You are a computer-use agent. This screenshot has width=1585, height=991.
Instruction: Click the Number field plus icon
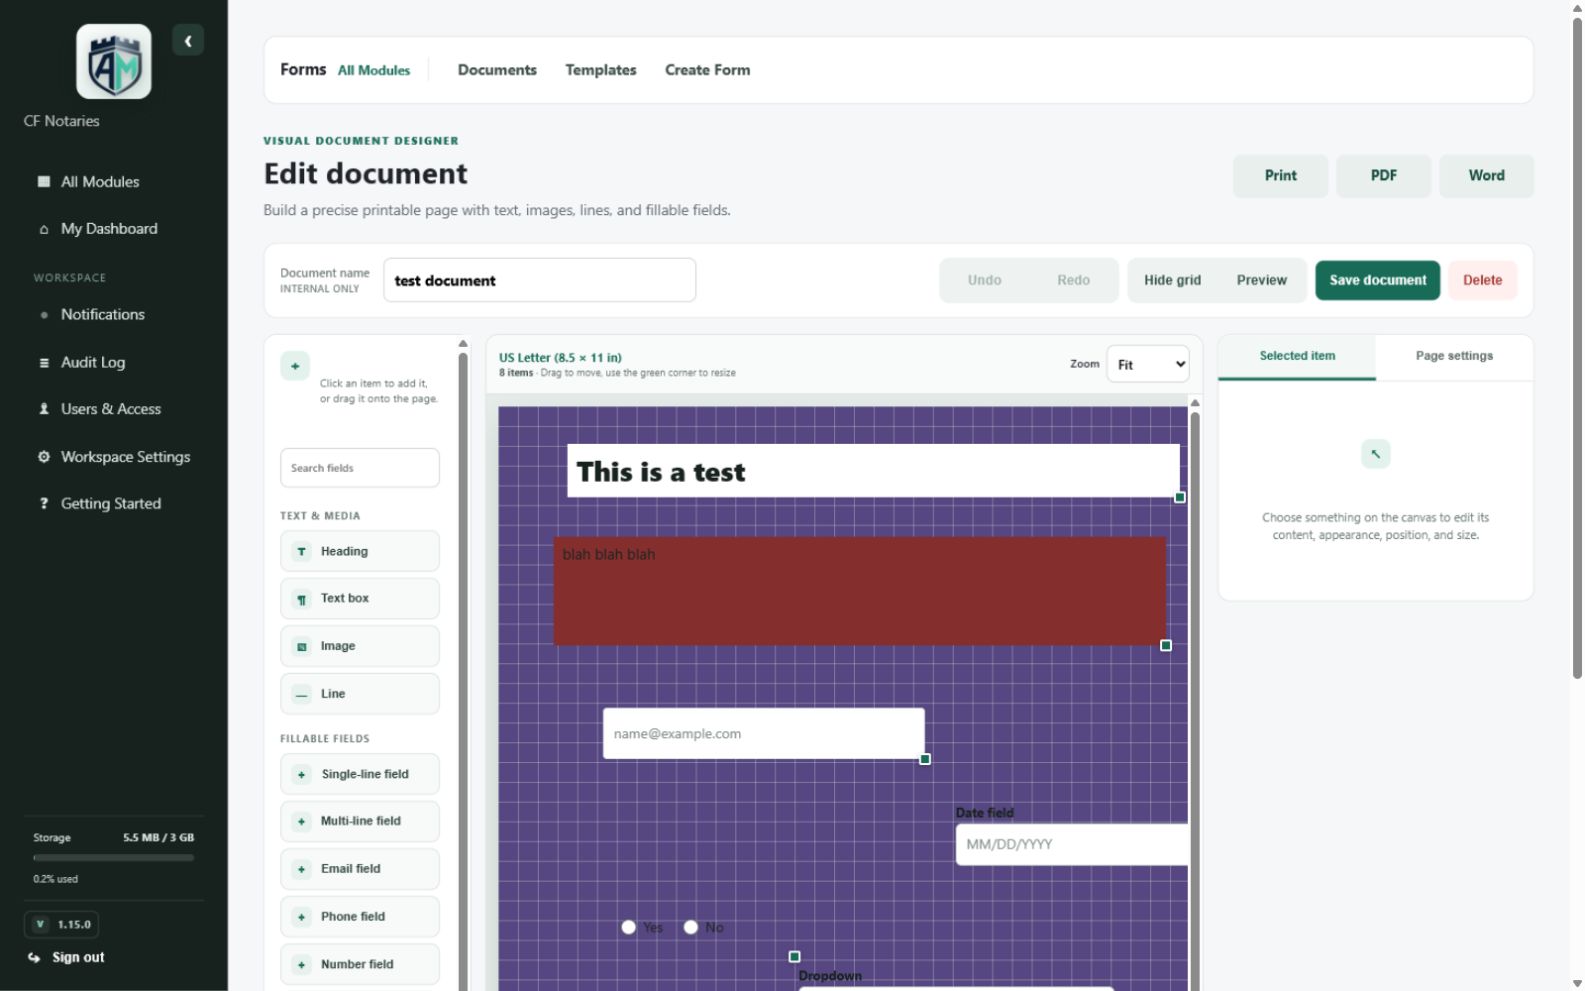point(301,965)
